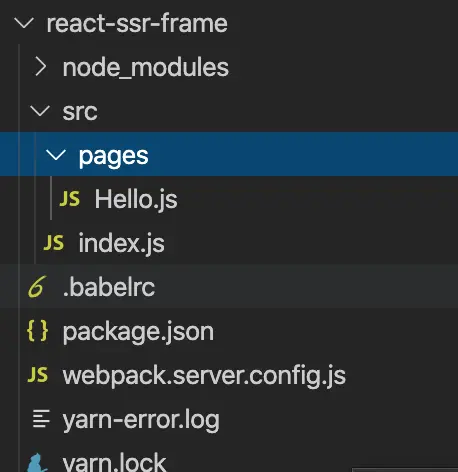
Task: Open package.json in the explorer
Action: 138,332
